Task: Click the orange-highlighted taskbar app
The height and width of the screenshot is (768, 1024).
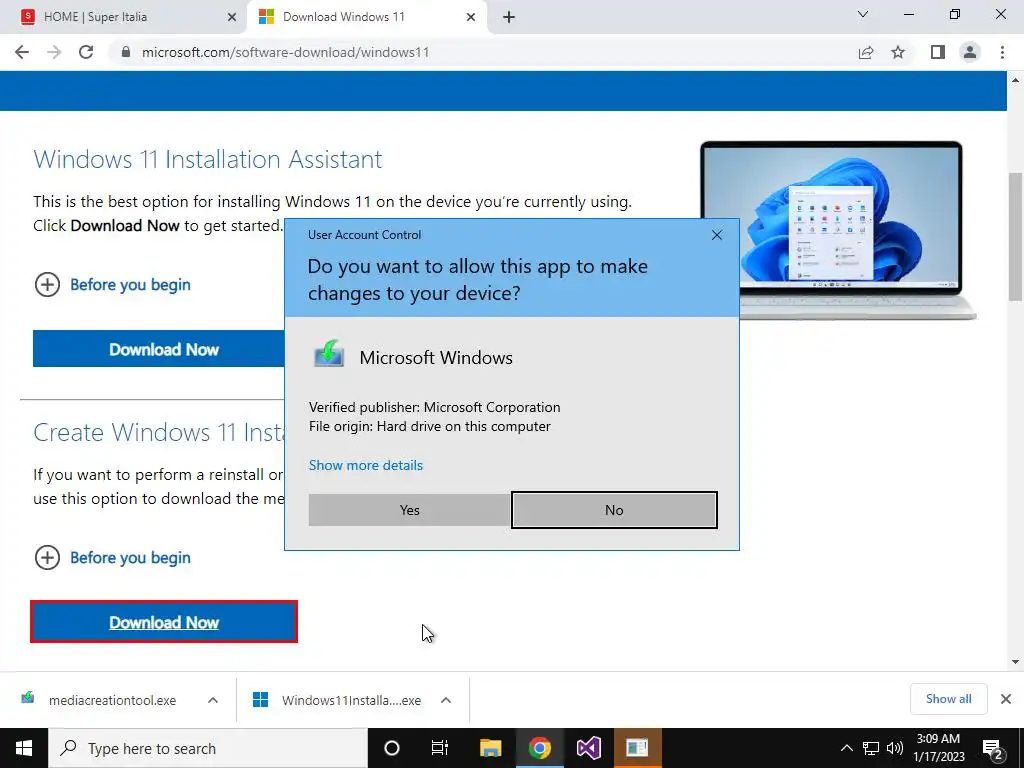Action: [637, 748]
